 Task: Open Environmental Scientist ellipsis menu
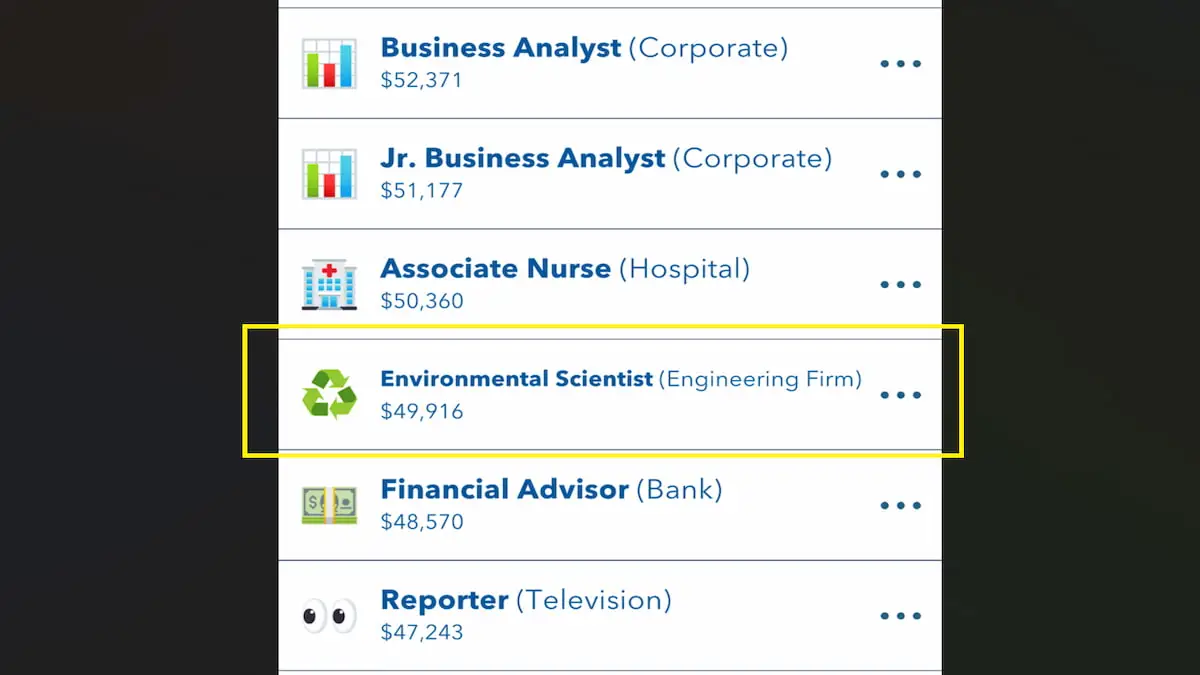[x=900, y=395]
